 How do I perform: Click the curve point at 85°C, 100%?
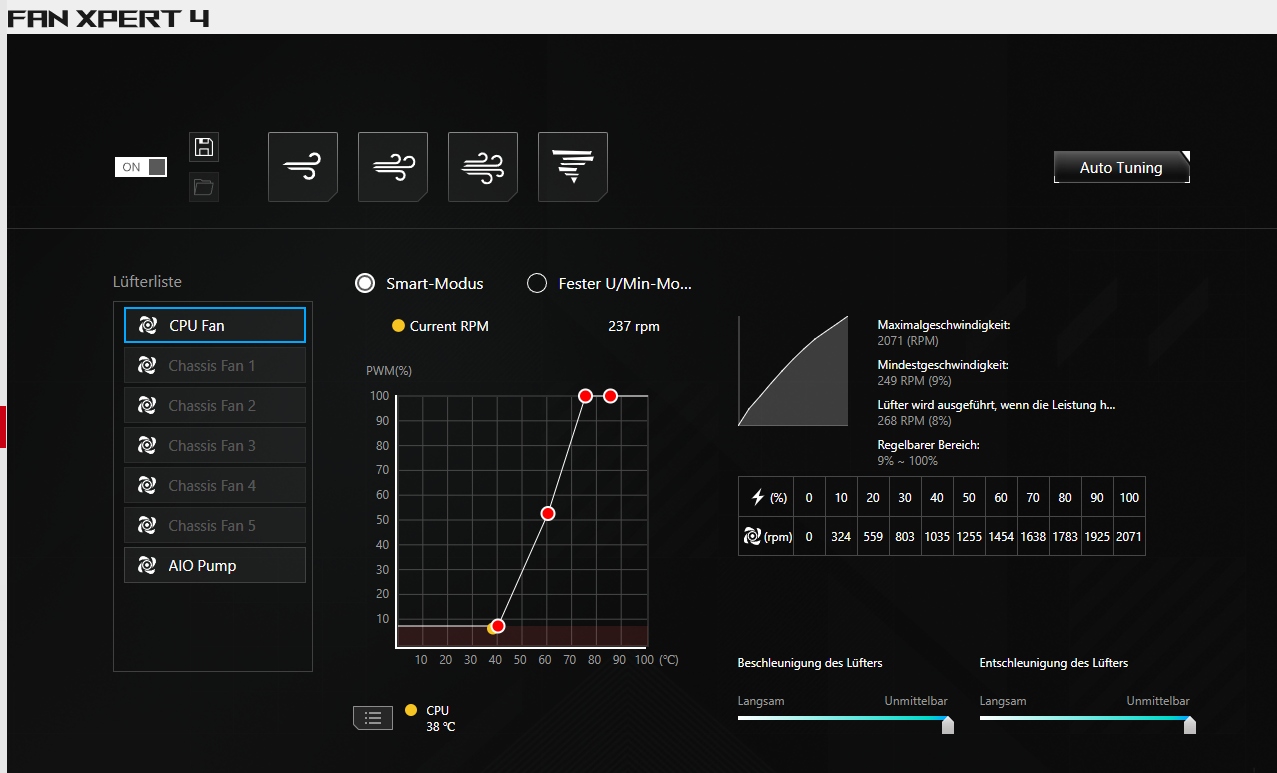point(610,396)
